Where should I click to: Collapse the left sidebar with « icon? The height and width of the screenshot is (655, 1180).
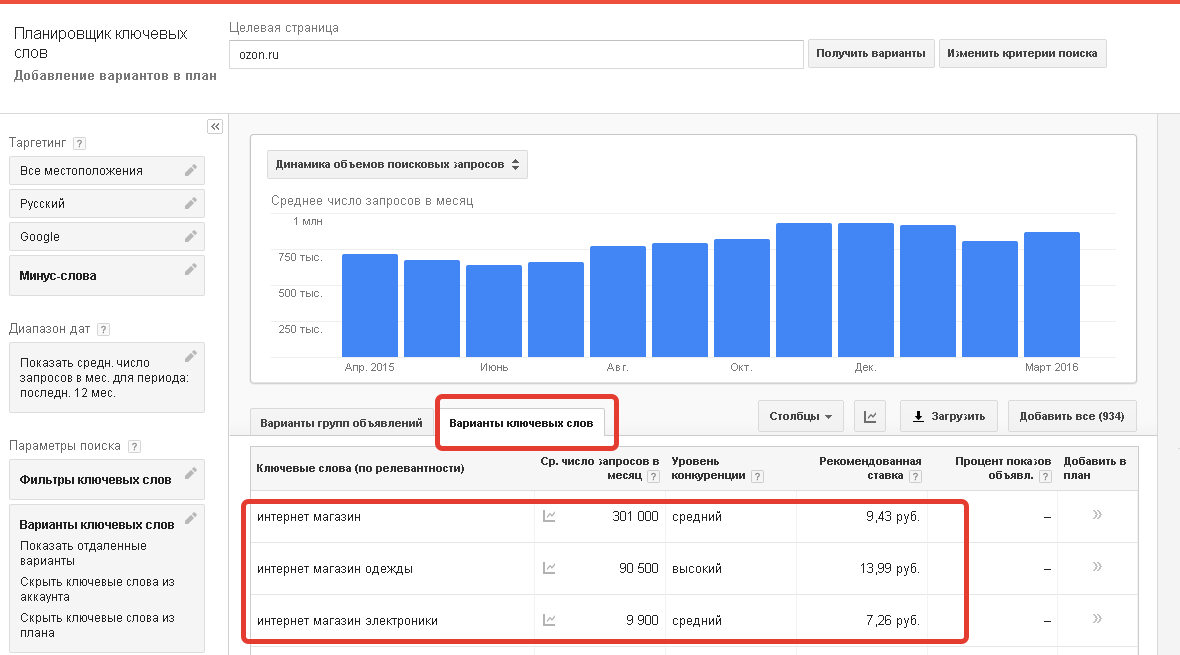tap(215, 126)
